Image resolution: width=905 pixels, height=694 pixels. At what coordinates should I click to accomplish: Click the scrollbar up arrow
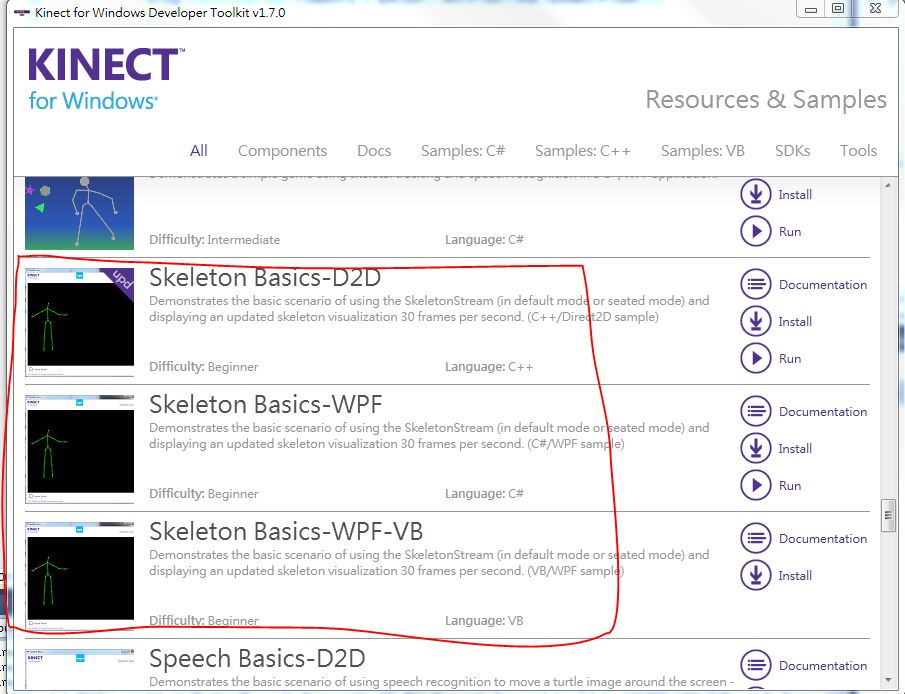coord(888,185)
